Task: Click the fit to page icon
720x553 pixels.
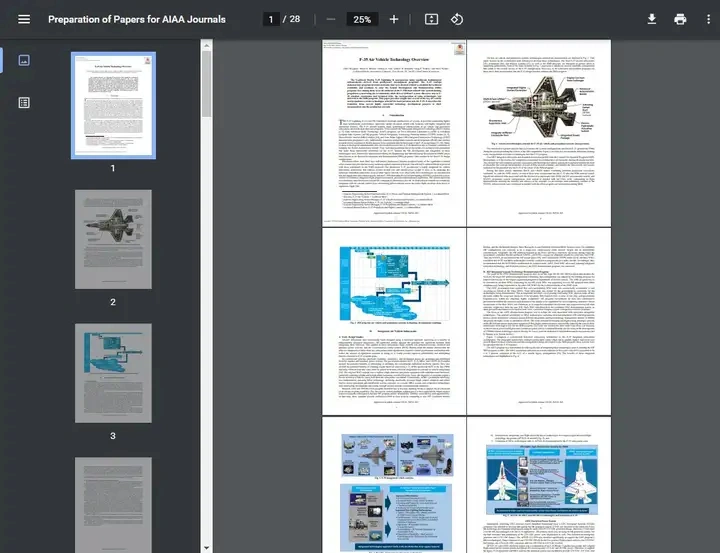Action: (x=431, y=19)
